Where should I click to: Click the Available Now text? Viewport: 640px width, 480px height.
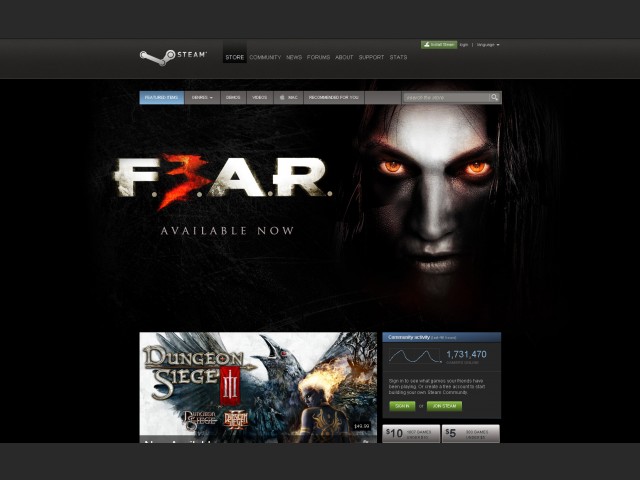click(x=227, y=231)
